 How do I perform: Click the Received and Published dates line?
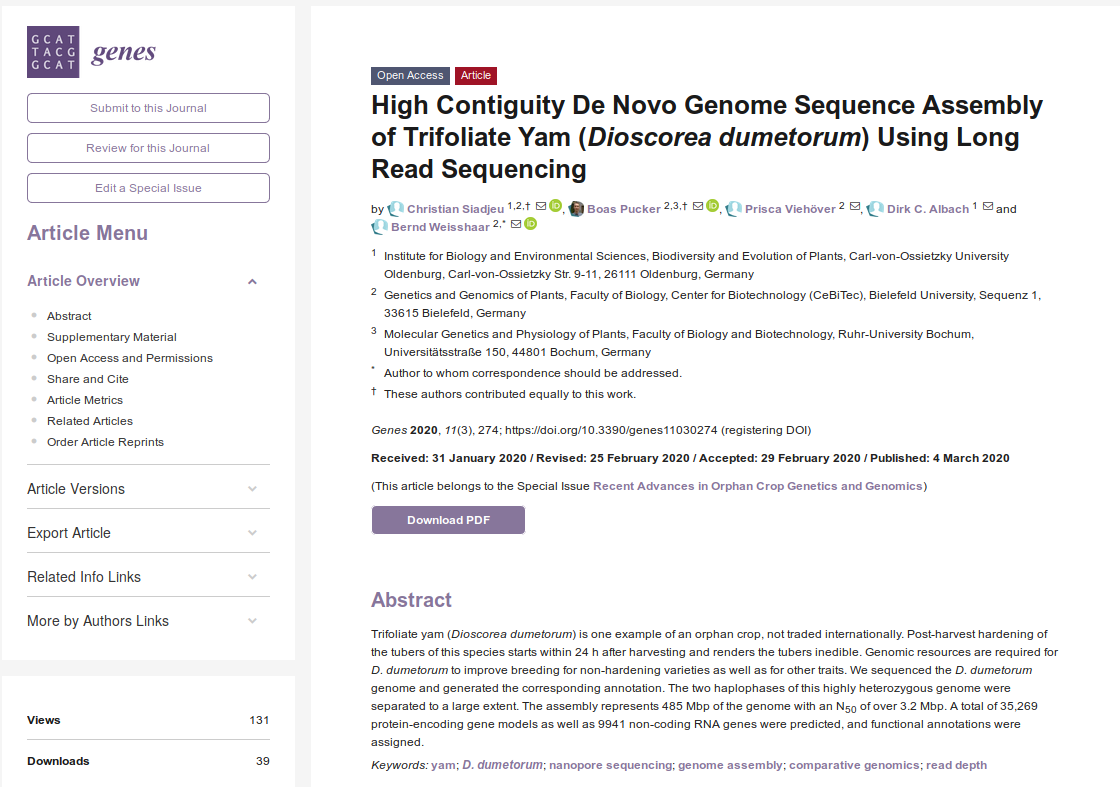coord(690,458)
